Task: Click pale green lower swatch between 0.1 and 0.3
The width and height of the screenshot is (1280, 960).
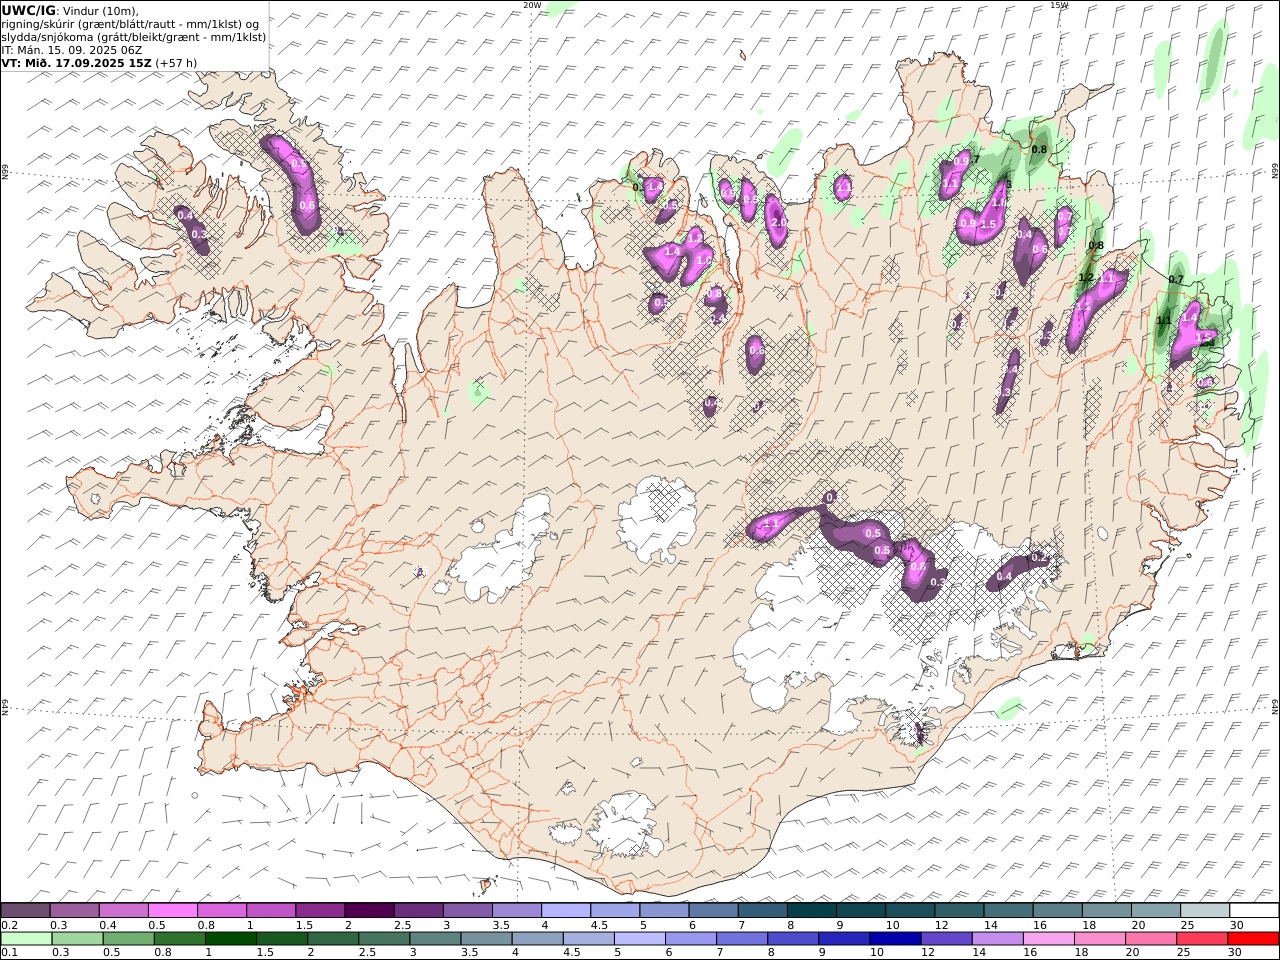Action: (26, 939)
